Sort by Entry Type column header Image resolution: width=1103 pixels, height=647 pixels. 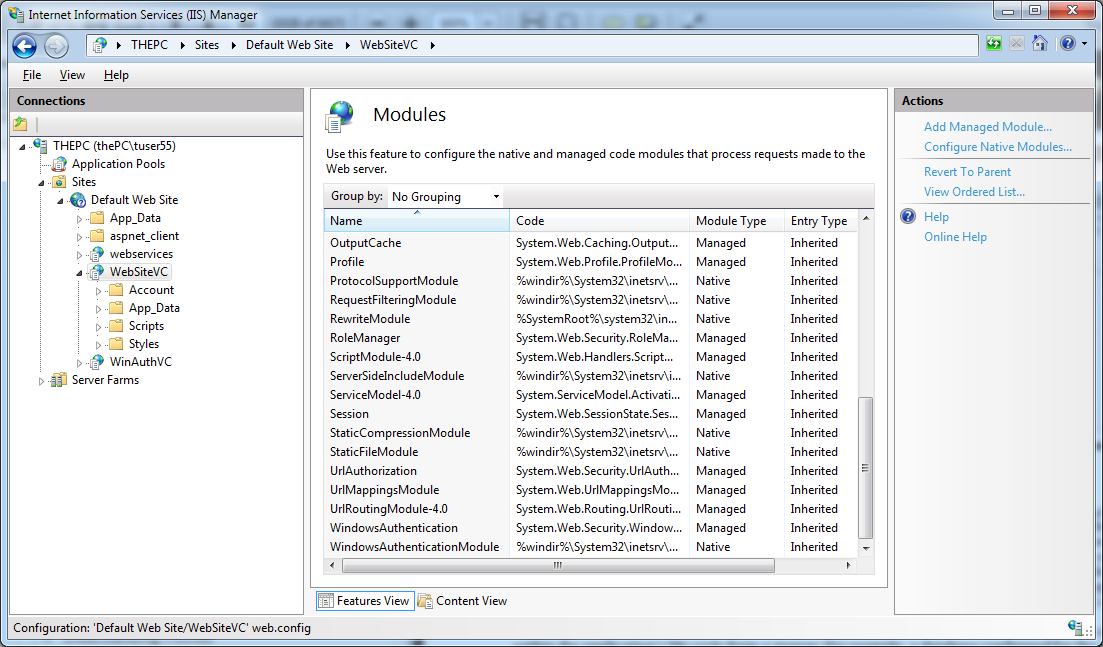coord(821,220)
